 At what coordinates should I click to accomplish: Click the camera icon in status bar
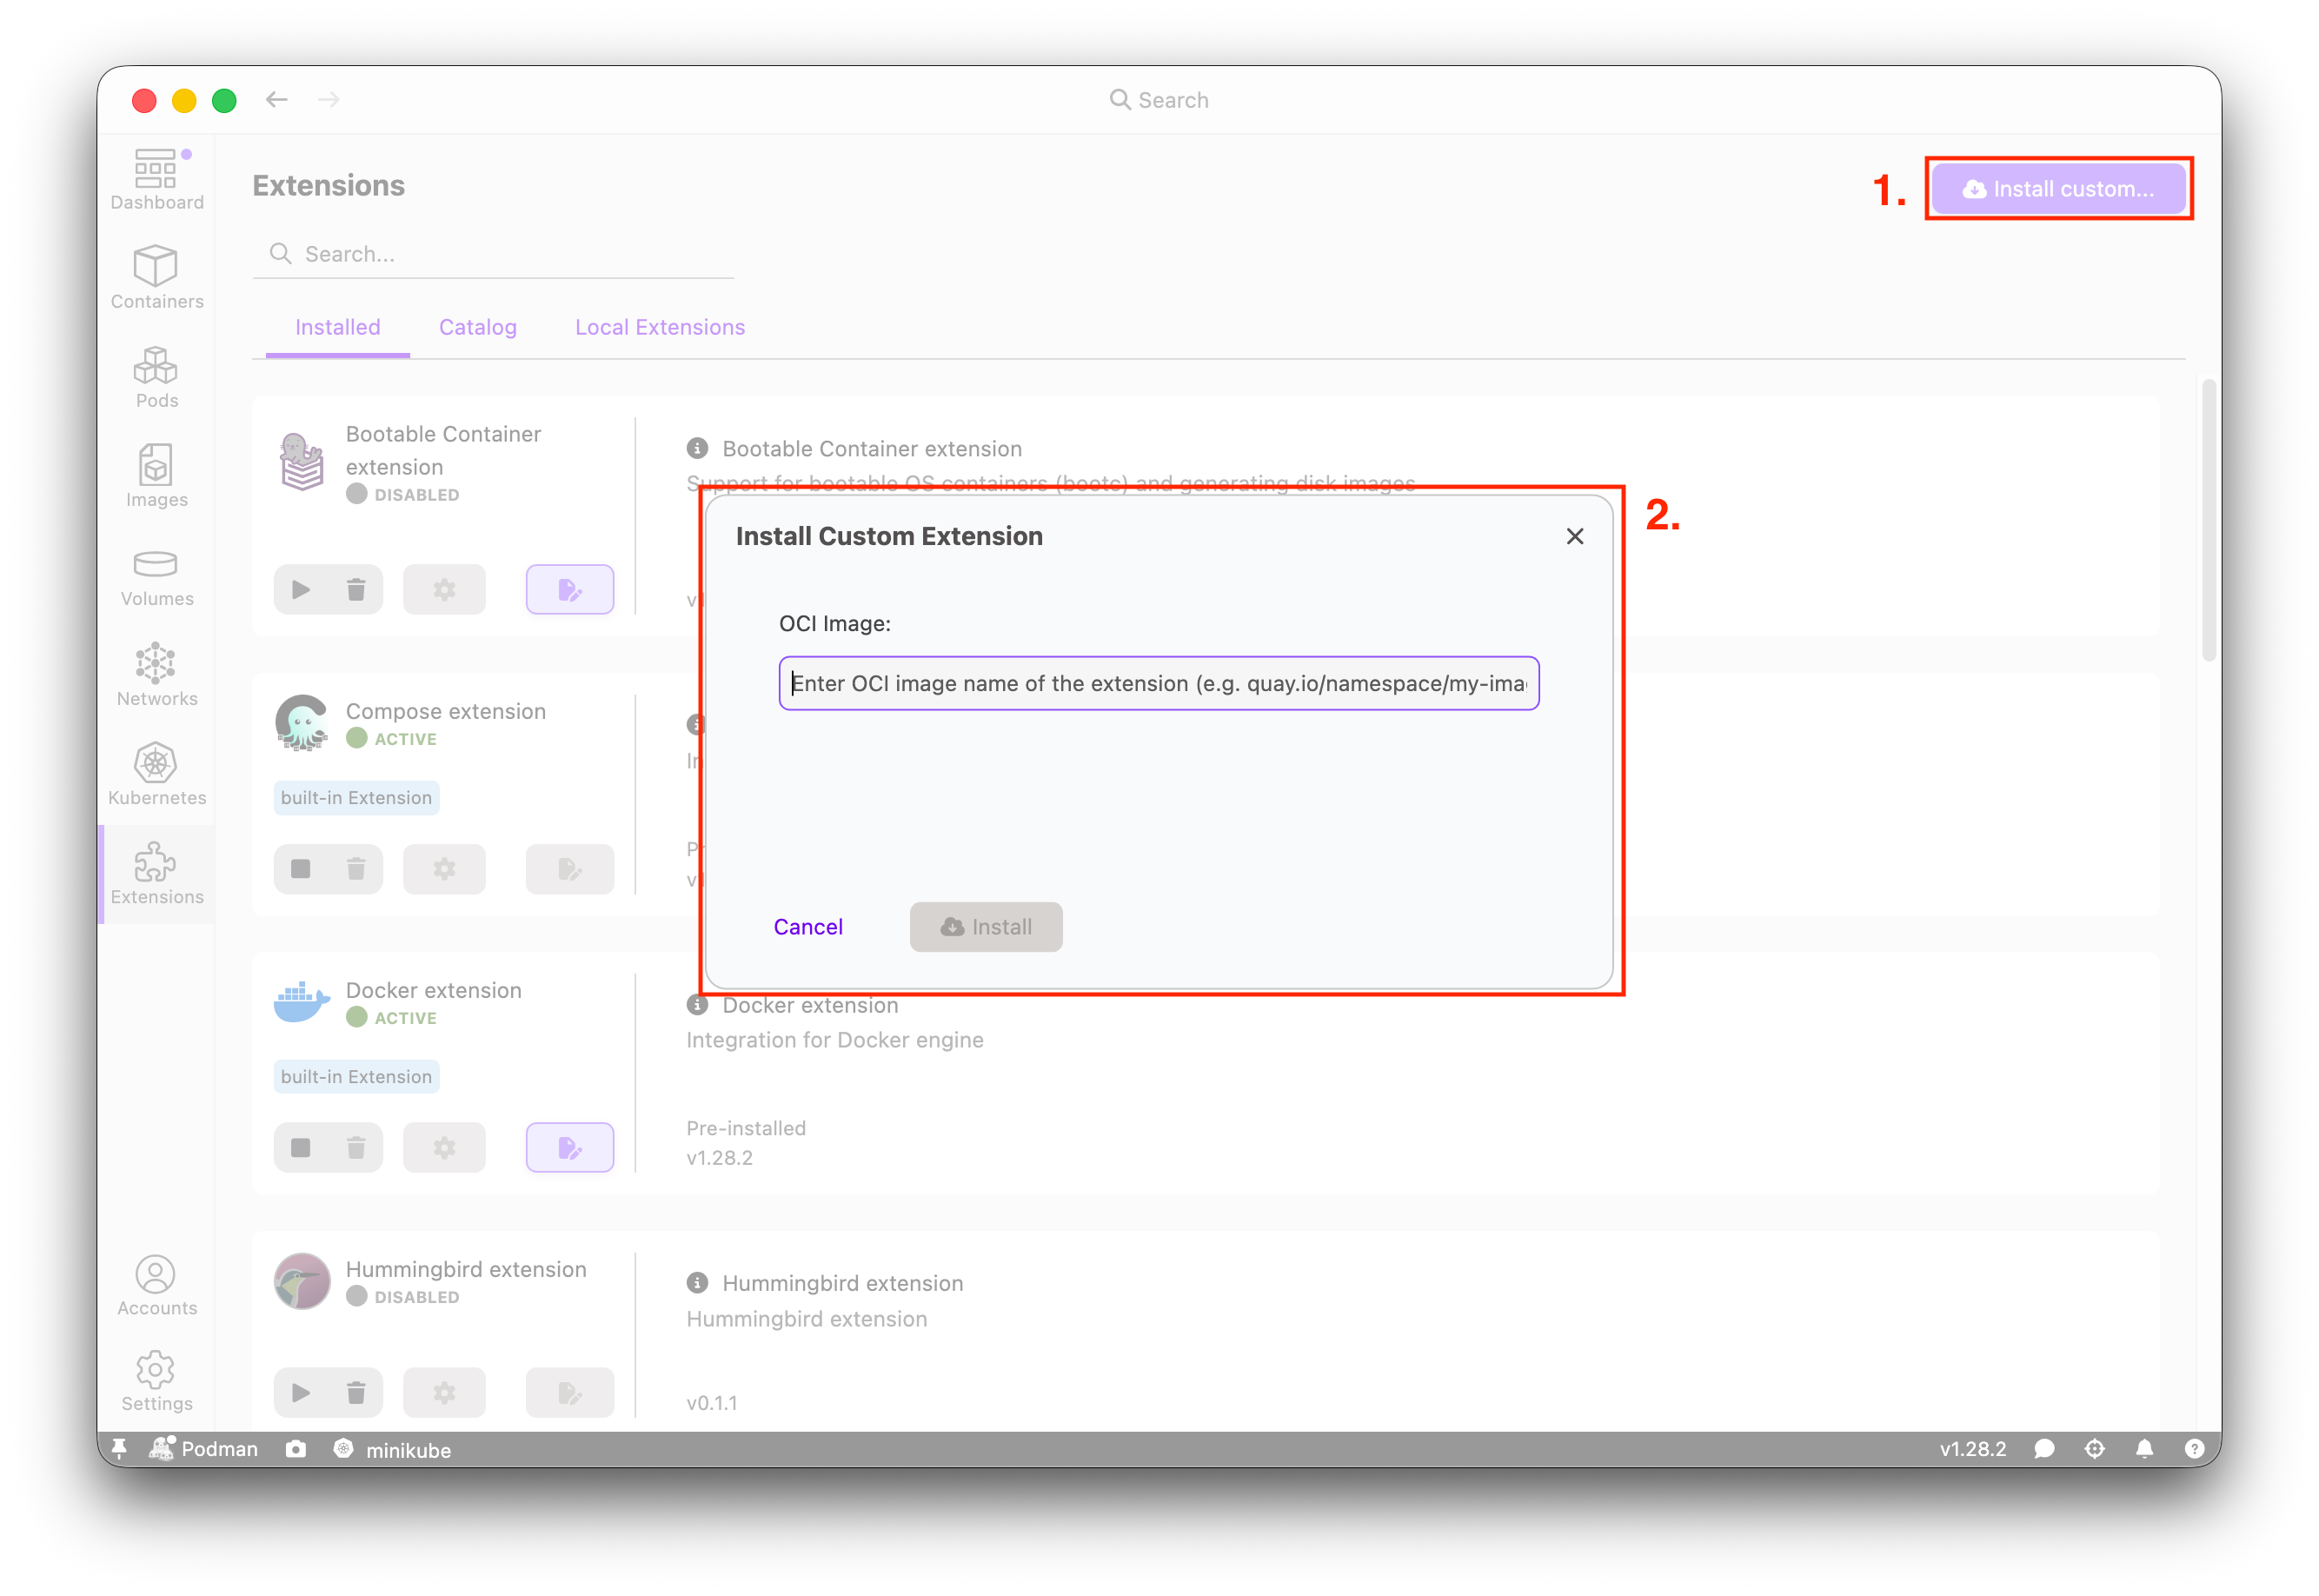[x=295, y=1448]
